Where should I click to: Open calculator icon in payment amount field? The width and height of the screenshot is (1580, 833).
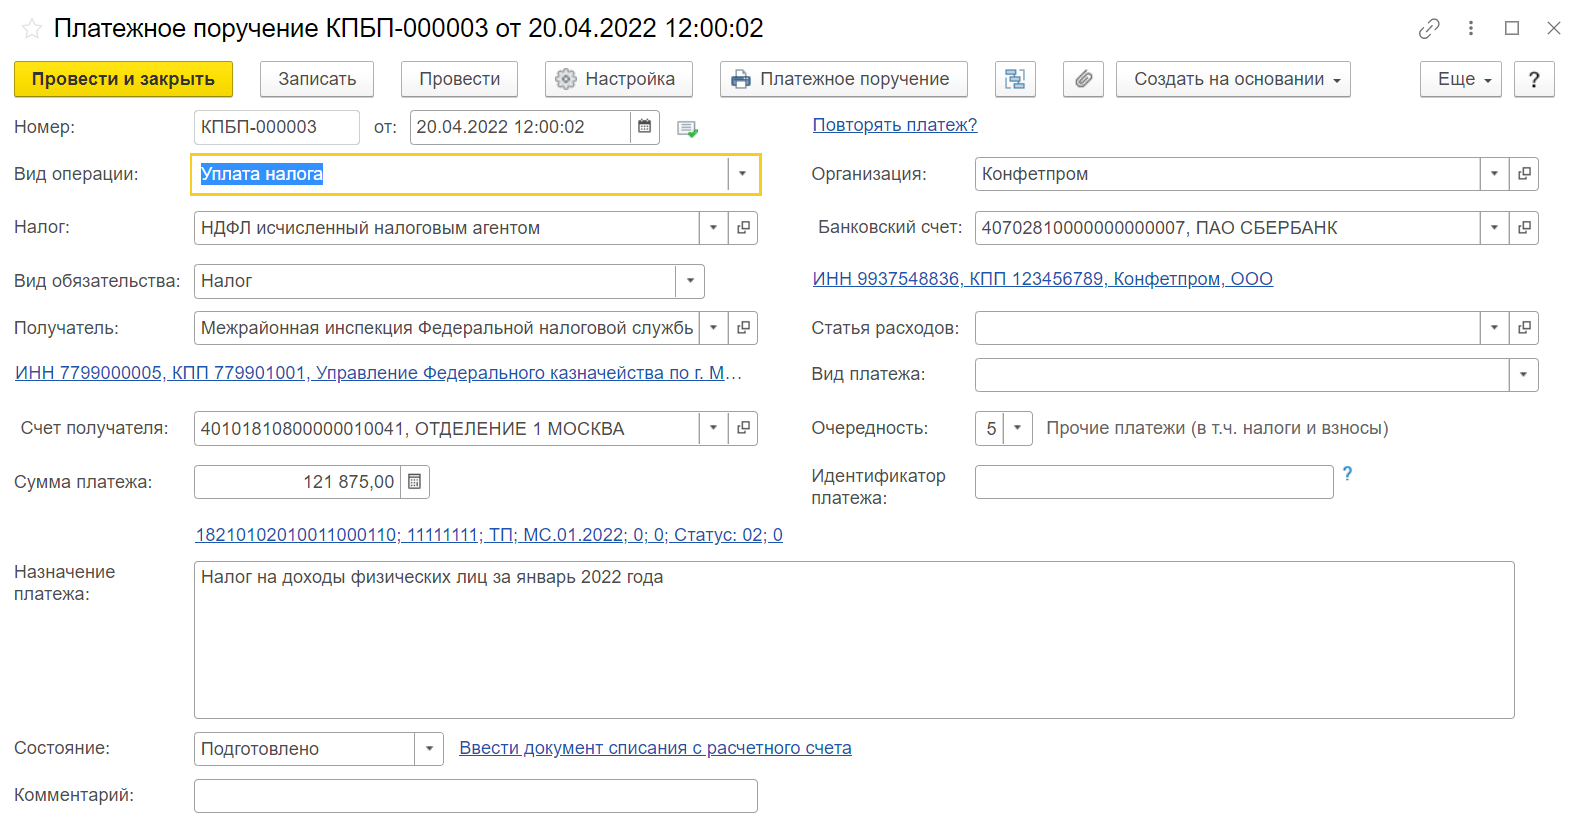[415, 482]
